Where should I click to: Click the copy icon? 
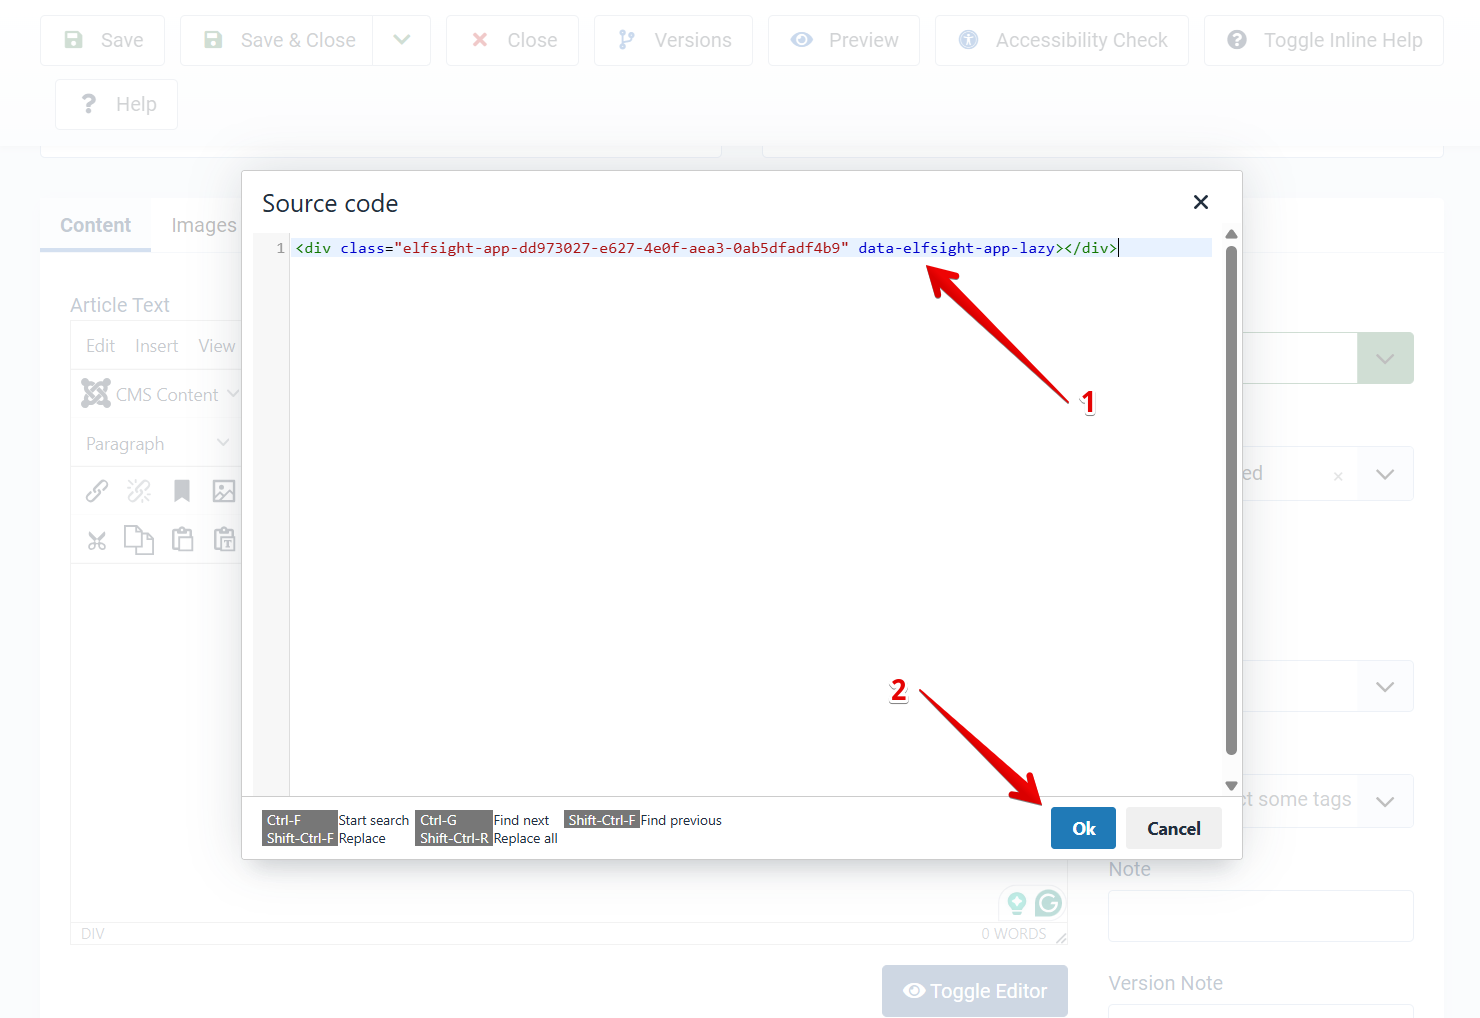click(139, 540)
